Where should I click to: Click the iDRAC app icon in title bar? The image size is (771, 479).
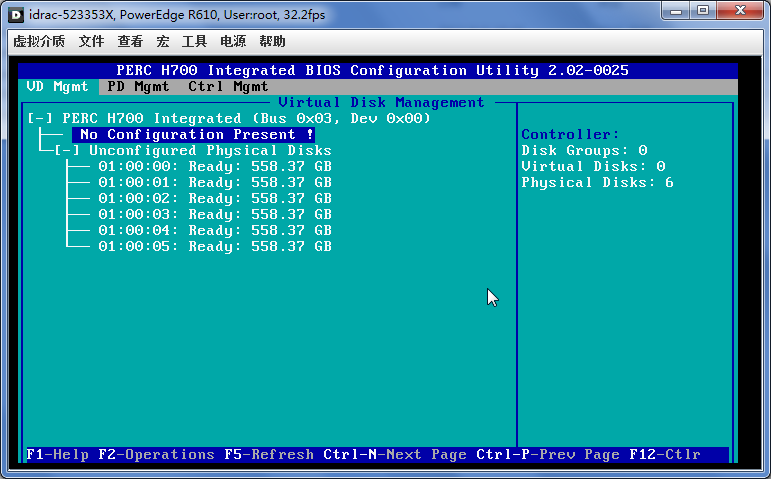point(17,12)
